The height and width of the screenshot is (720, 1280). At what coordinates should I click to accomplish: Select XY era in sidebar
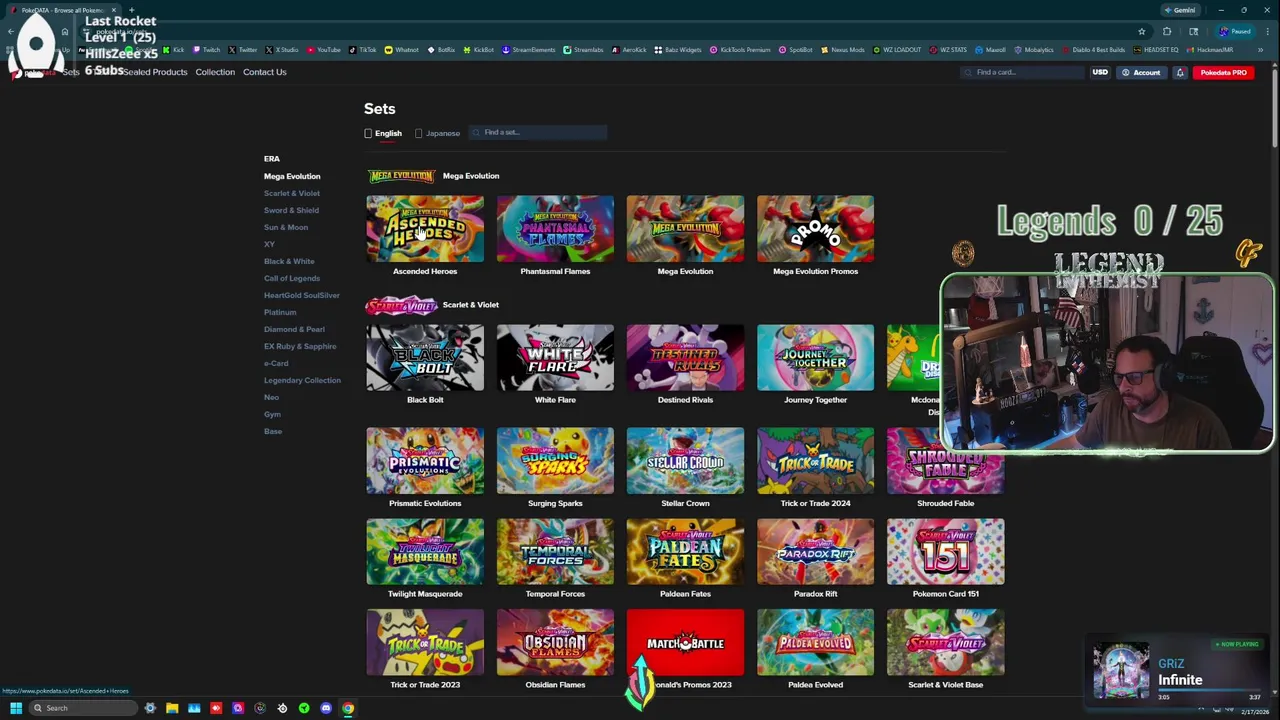point(269,244)
